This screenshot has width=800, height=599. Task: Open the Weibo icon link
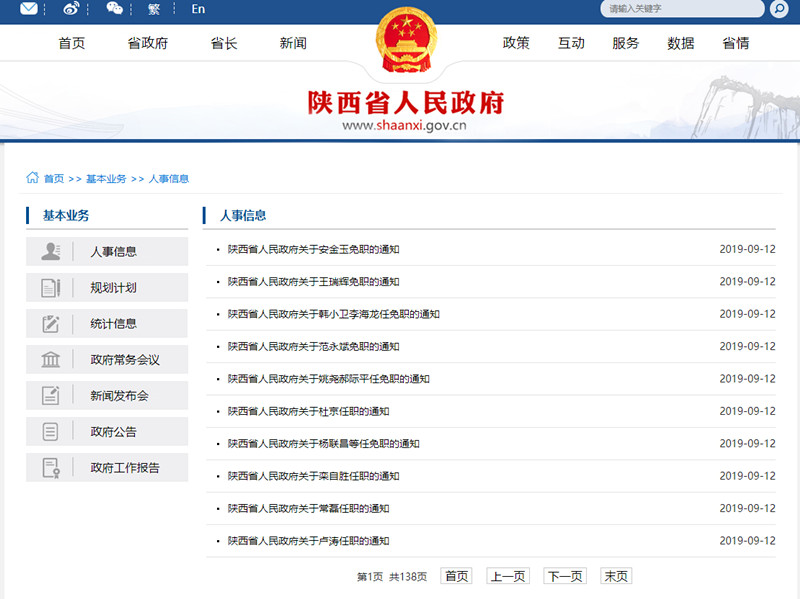[72, 9]
